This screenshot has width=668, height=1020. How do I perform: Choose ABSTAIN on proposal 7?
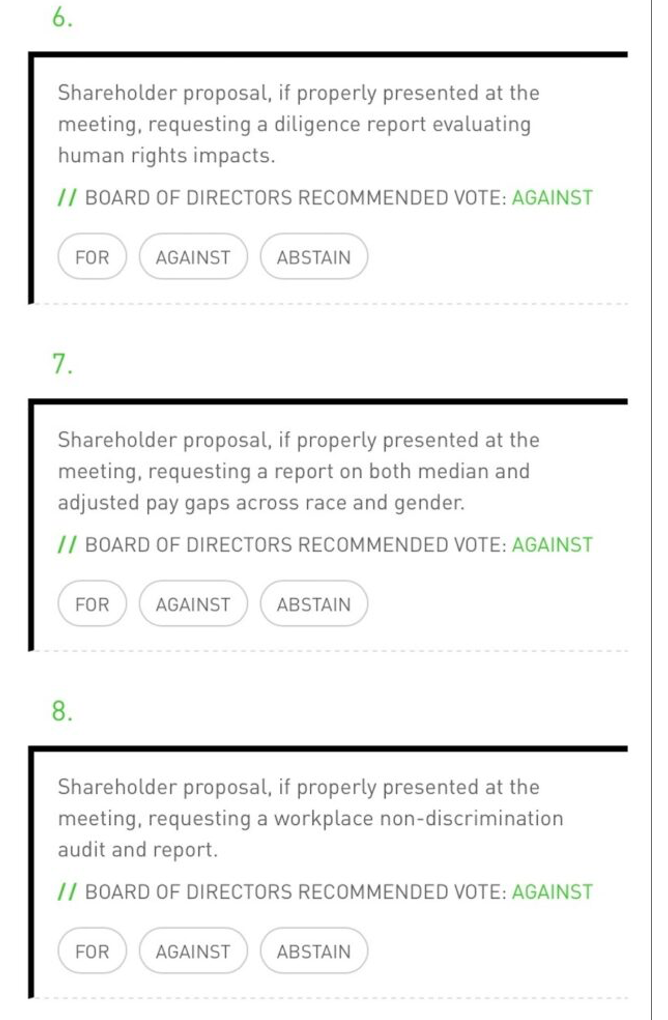point(314,604)
